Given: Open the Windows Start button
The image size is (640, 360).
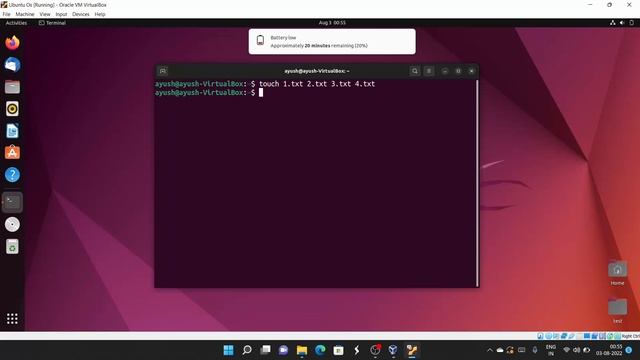Looking at the screenshot, I should click(229, 350).
